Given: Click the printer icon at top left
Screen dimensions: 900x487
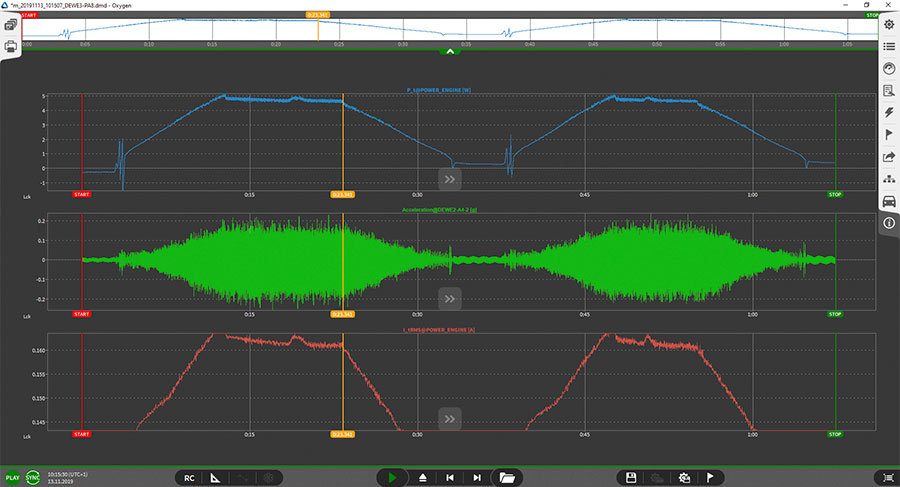Looking at the screenshot, I should 10,47.
